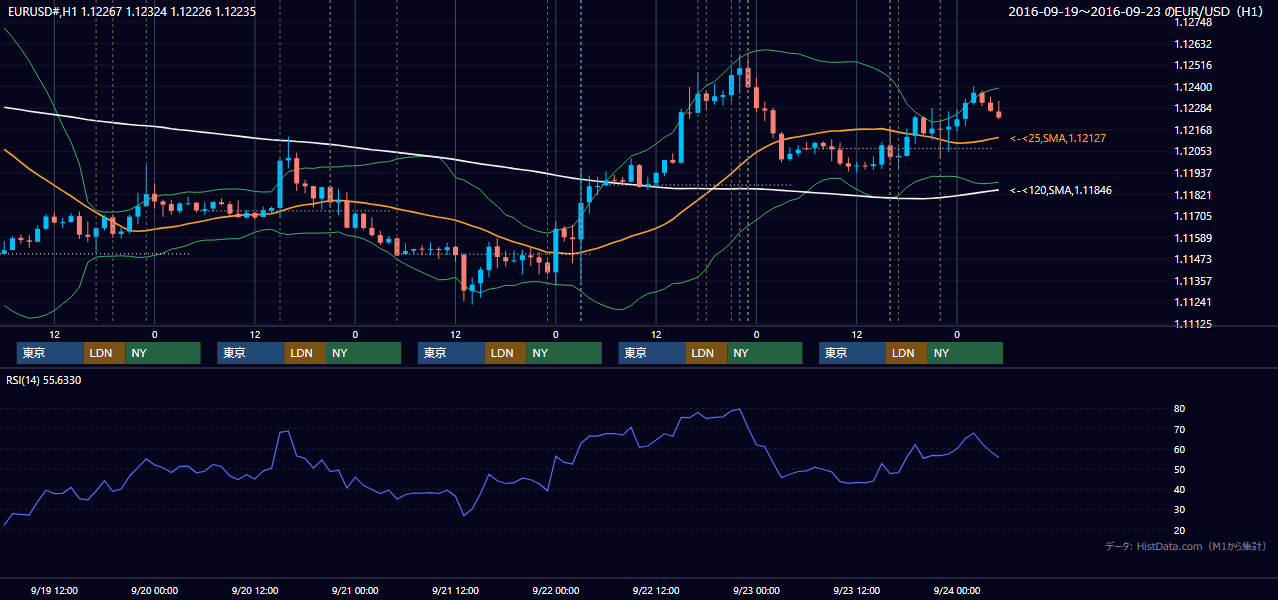Click price axis label 1.11357
1278x600 pixels.
coord(1194,281)
